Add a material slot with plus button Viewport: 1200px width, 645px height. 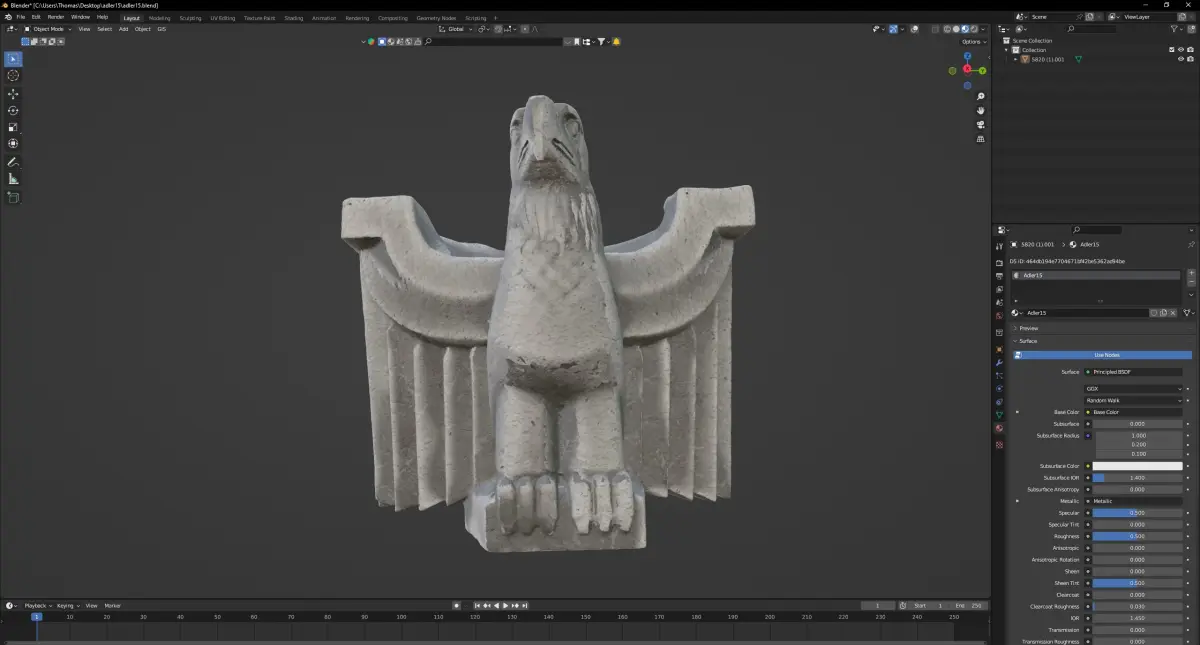1191,273
